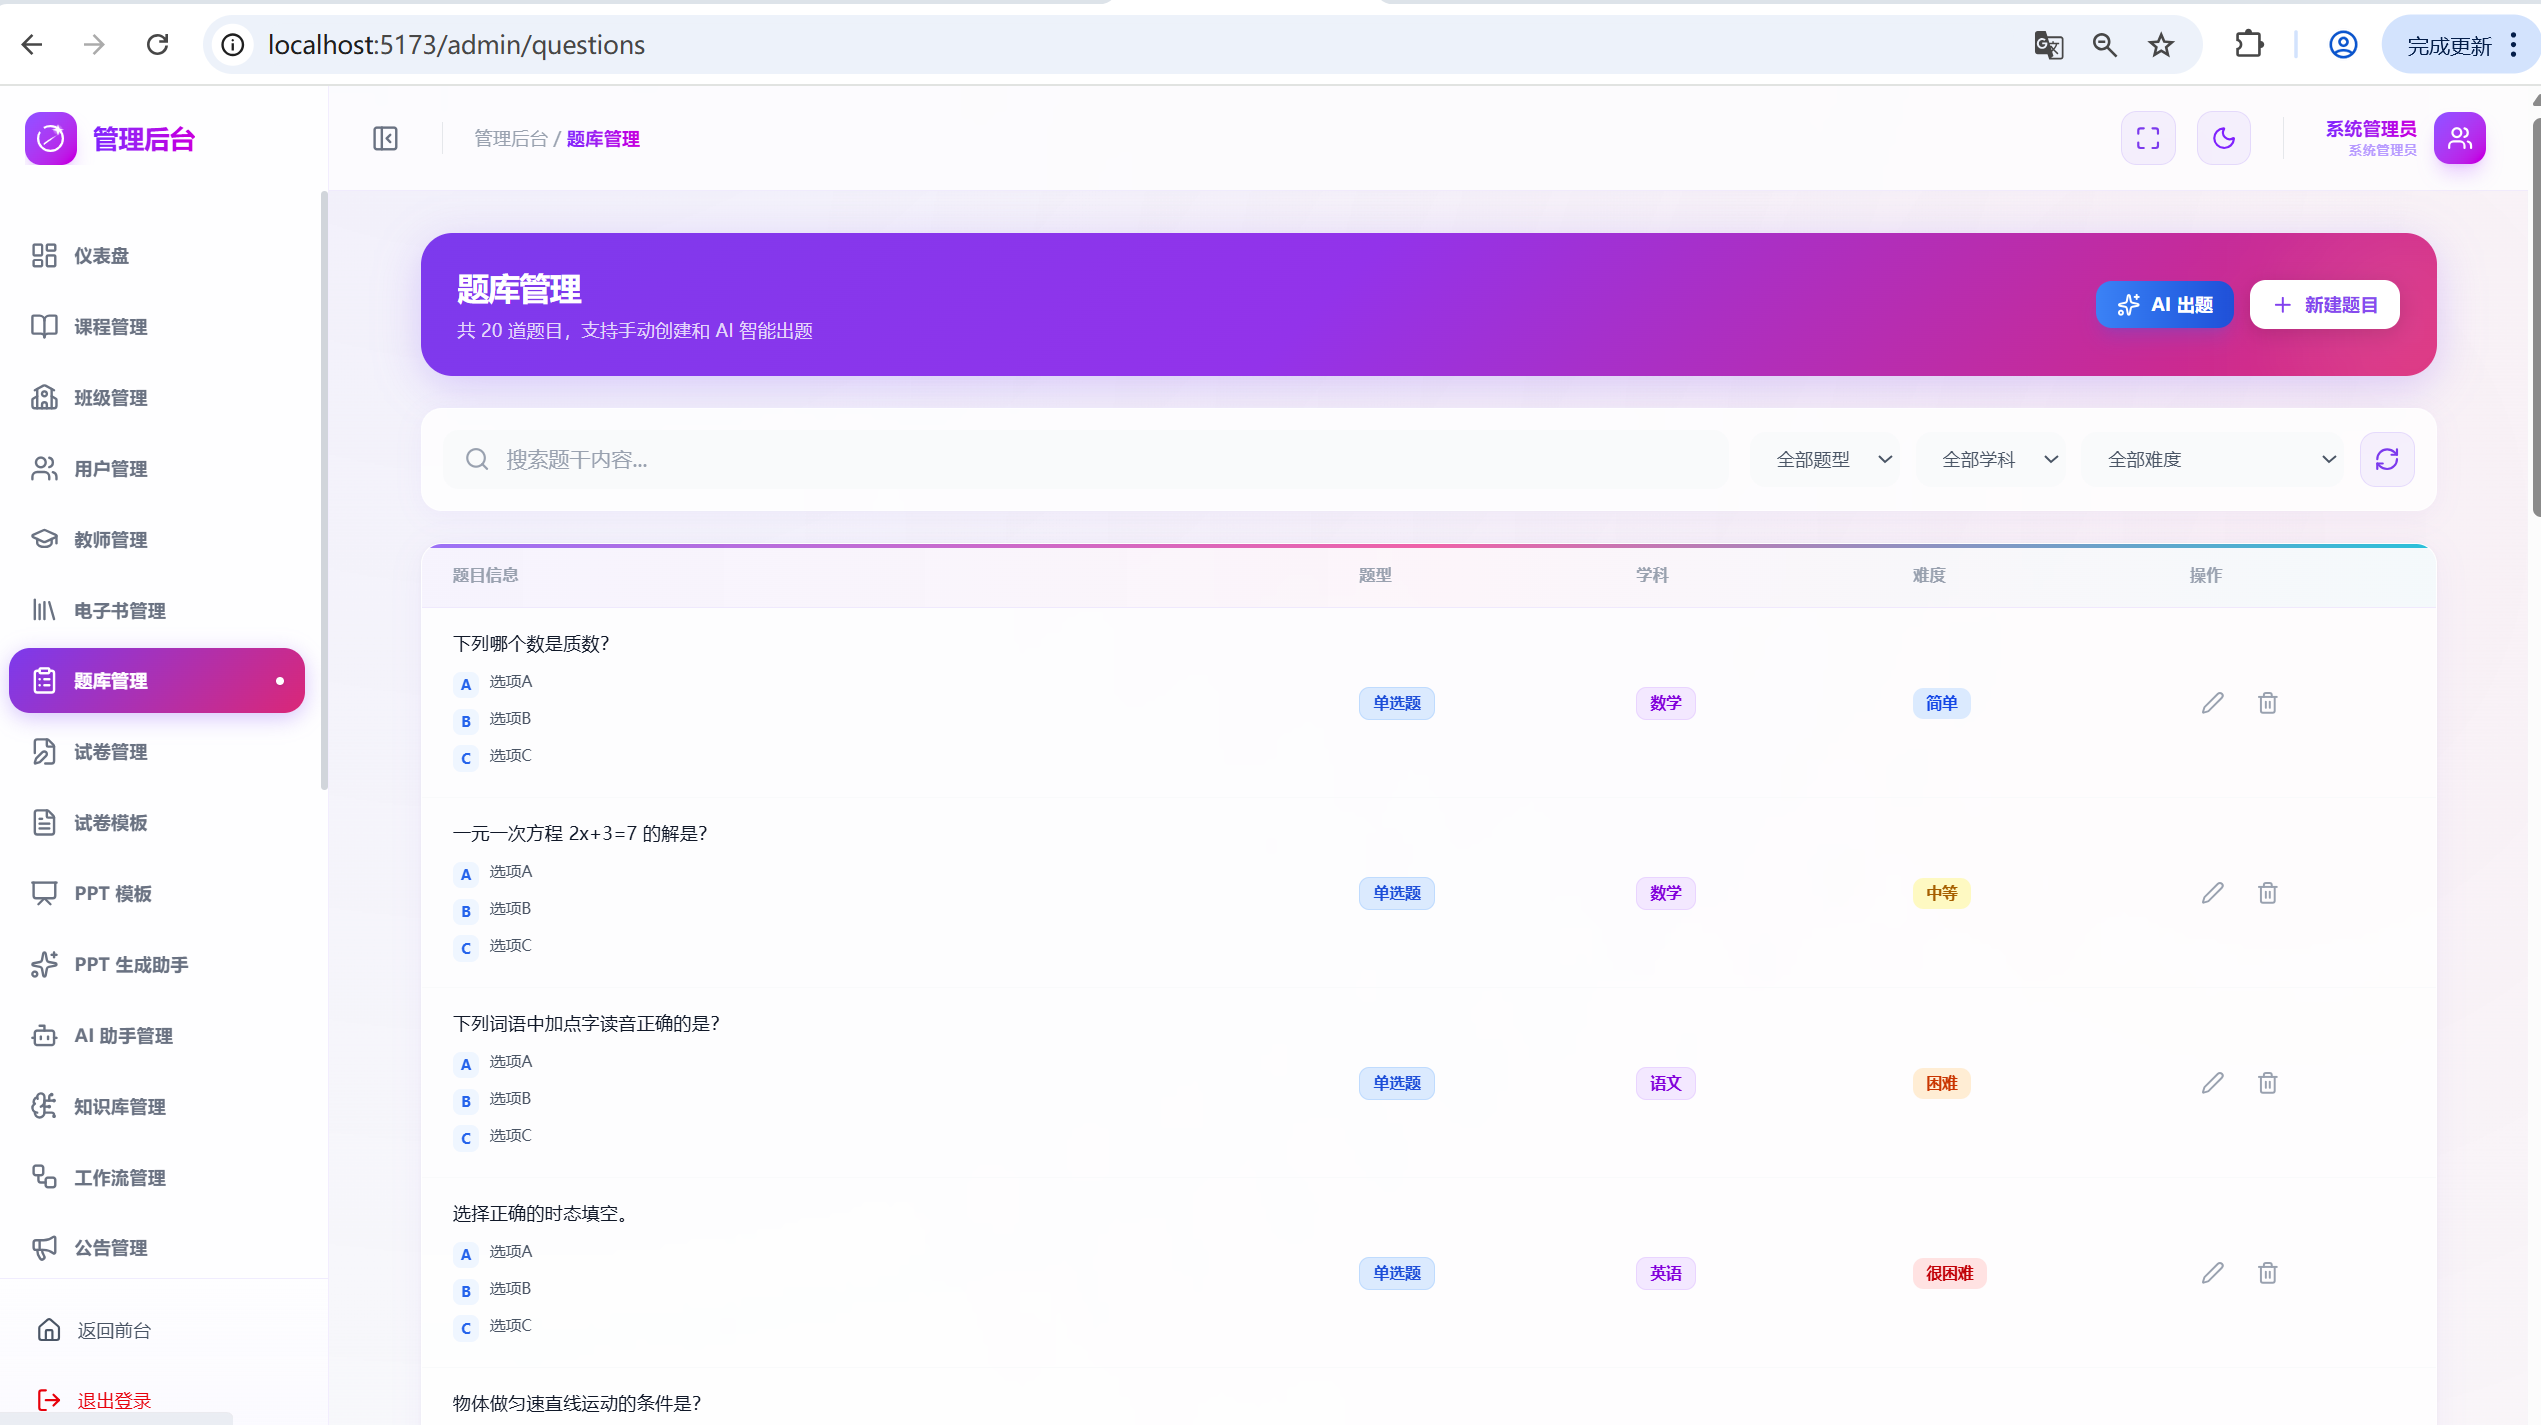Click the 难度 column header
Viewport: 2541px width, 1425px height.
point(1929,575)
